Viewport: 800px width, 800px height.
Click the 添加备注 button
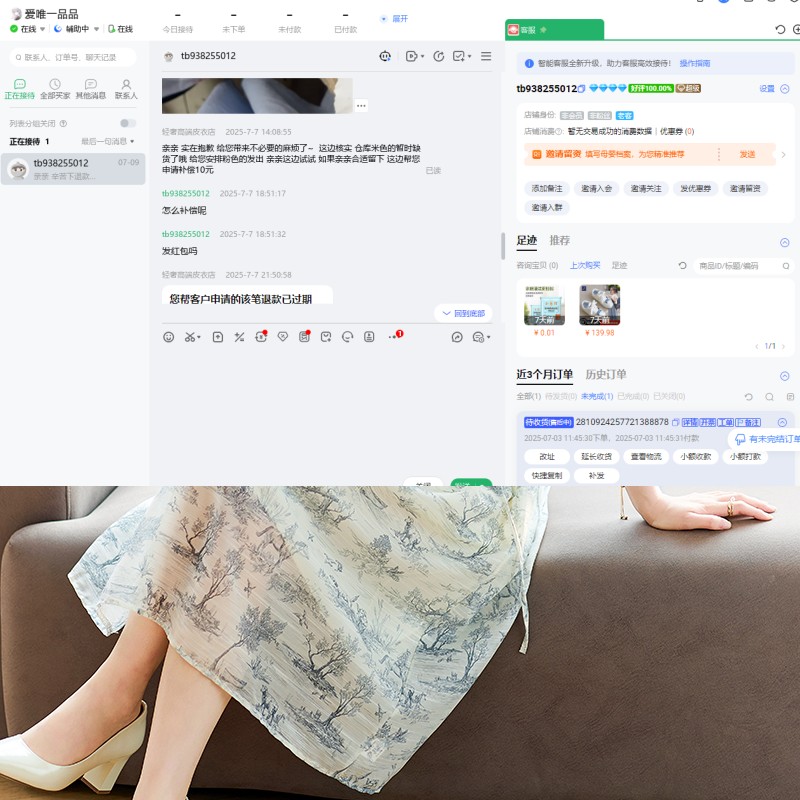click(547, 189)
